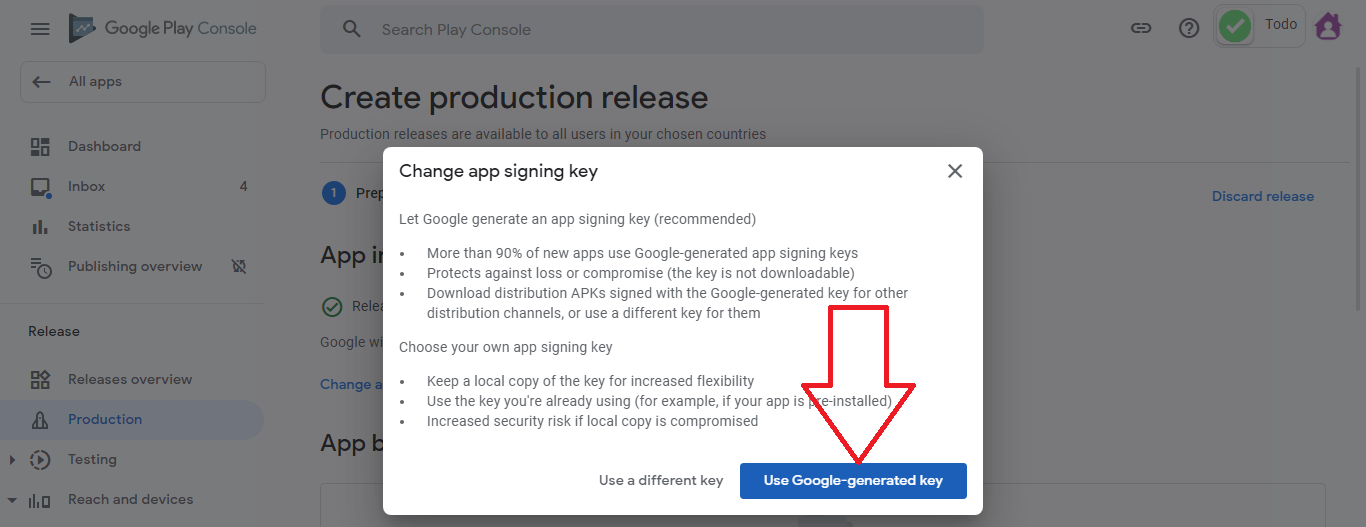Click the Google Play Console logo
Viewport: 1366px width, 527px height.
[163, 29]
